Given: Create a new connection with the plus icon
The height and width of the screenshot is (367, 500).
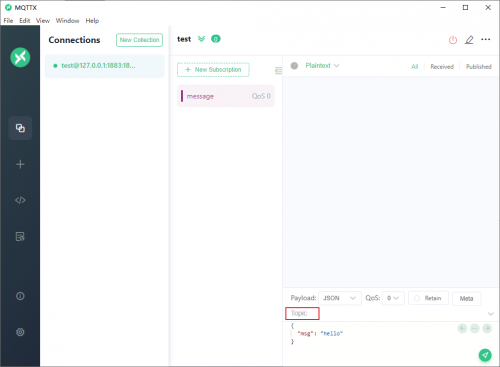Looking at the screenshot, I should pos(20,164).
